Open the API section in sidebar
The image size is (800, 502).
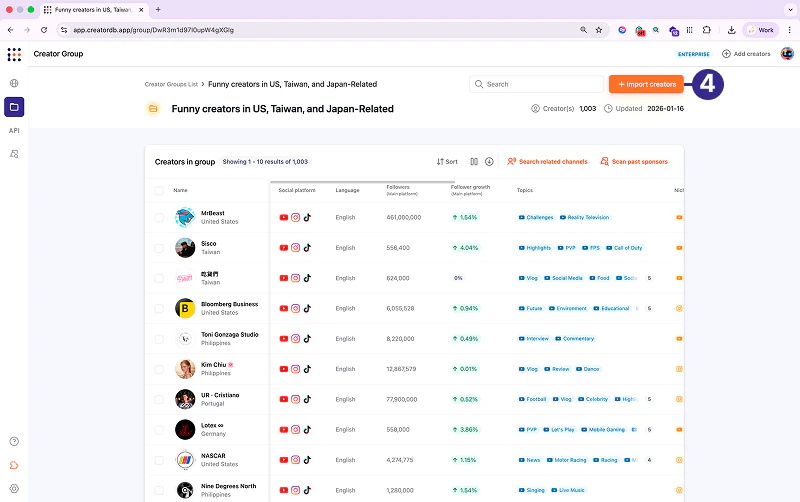(14, 131)
